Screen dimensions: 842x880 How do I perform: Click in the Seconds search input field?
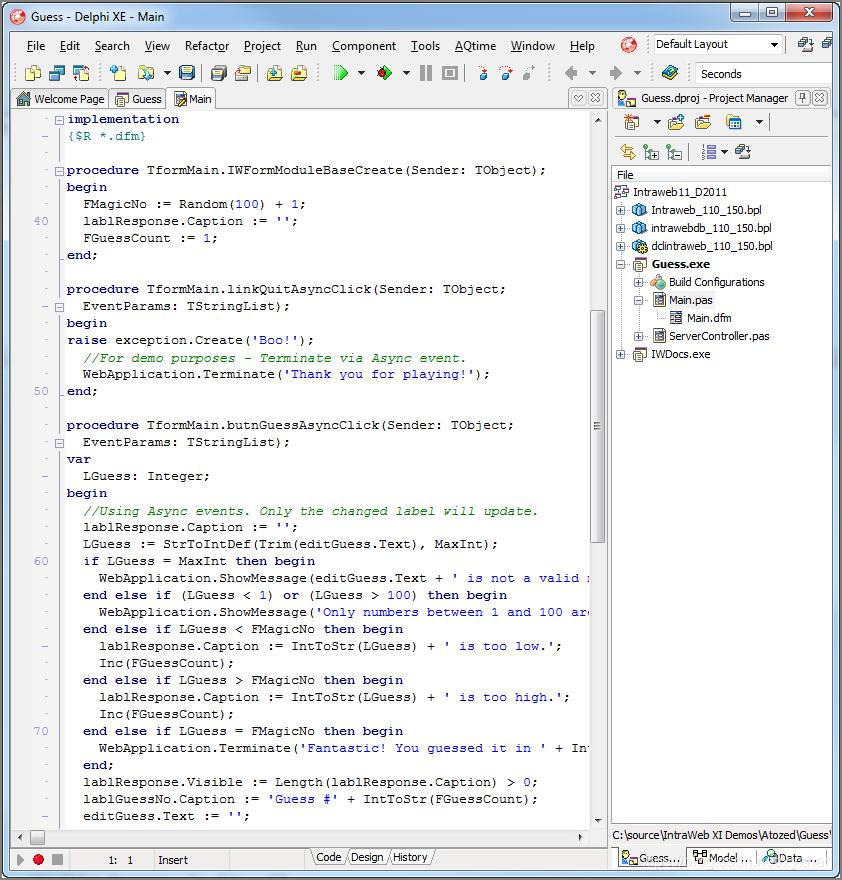pyautogui.click(x=763, y=74)
